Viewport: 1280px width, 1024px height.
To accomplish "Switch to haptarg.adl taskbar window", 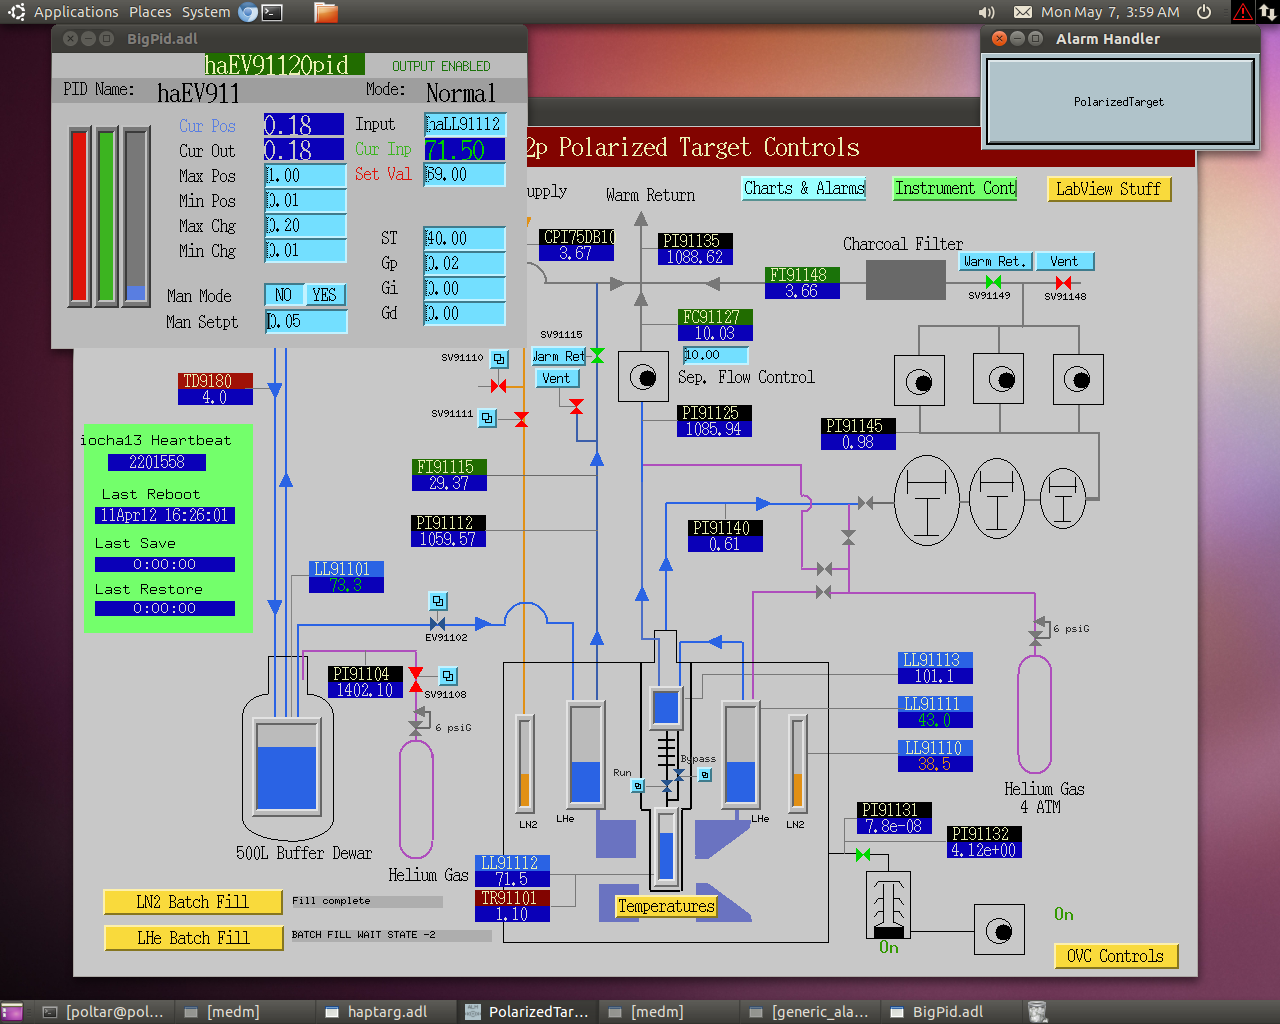I will point(387,1012).
